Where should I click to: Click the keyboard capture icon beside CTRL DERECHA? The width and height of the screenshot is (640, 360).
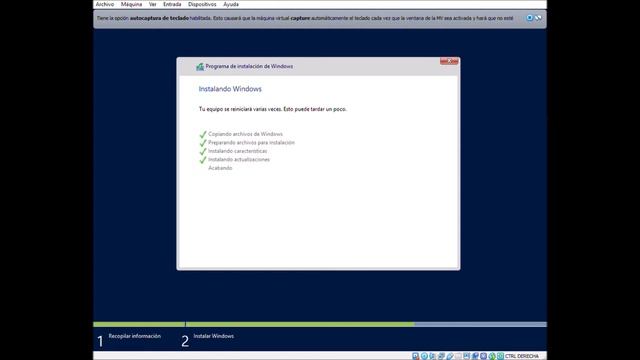tap(500, 356)
